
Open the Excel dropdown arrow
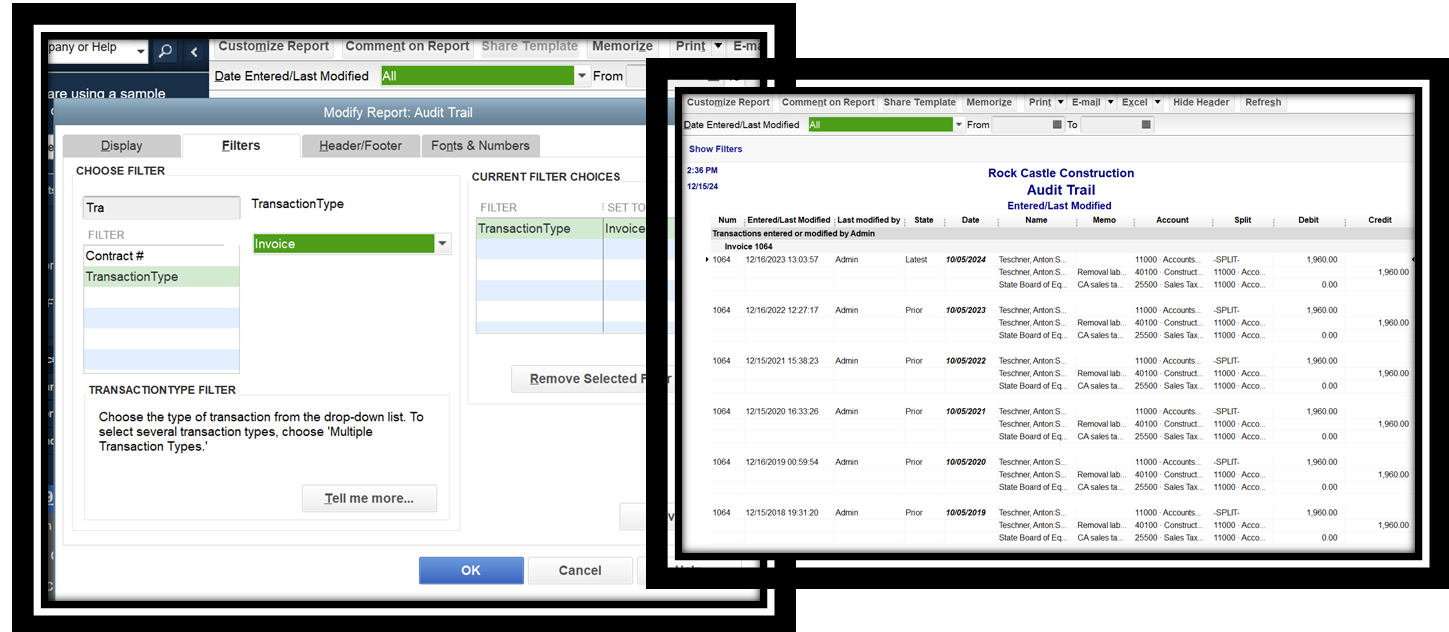click(x=1155, y=101)
